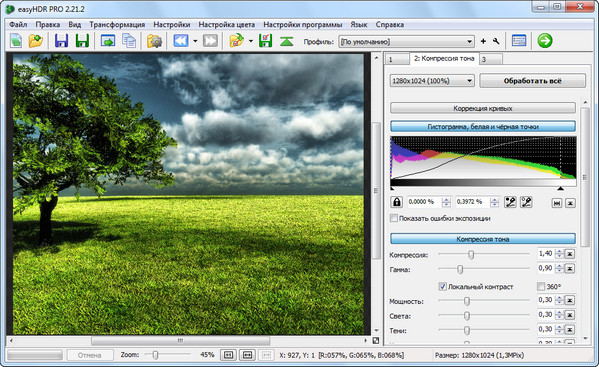This screenshot has height=367, width=599.
Task: Click the black point 0,0000 % stepper arrows
Action: click(x=446, y=202)
